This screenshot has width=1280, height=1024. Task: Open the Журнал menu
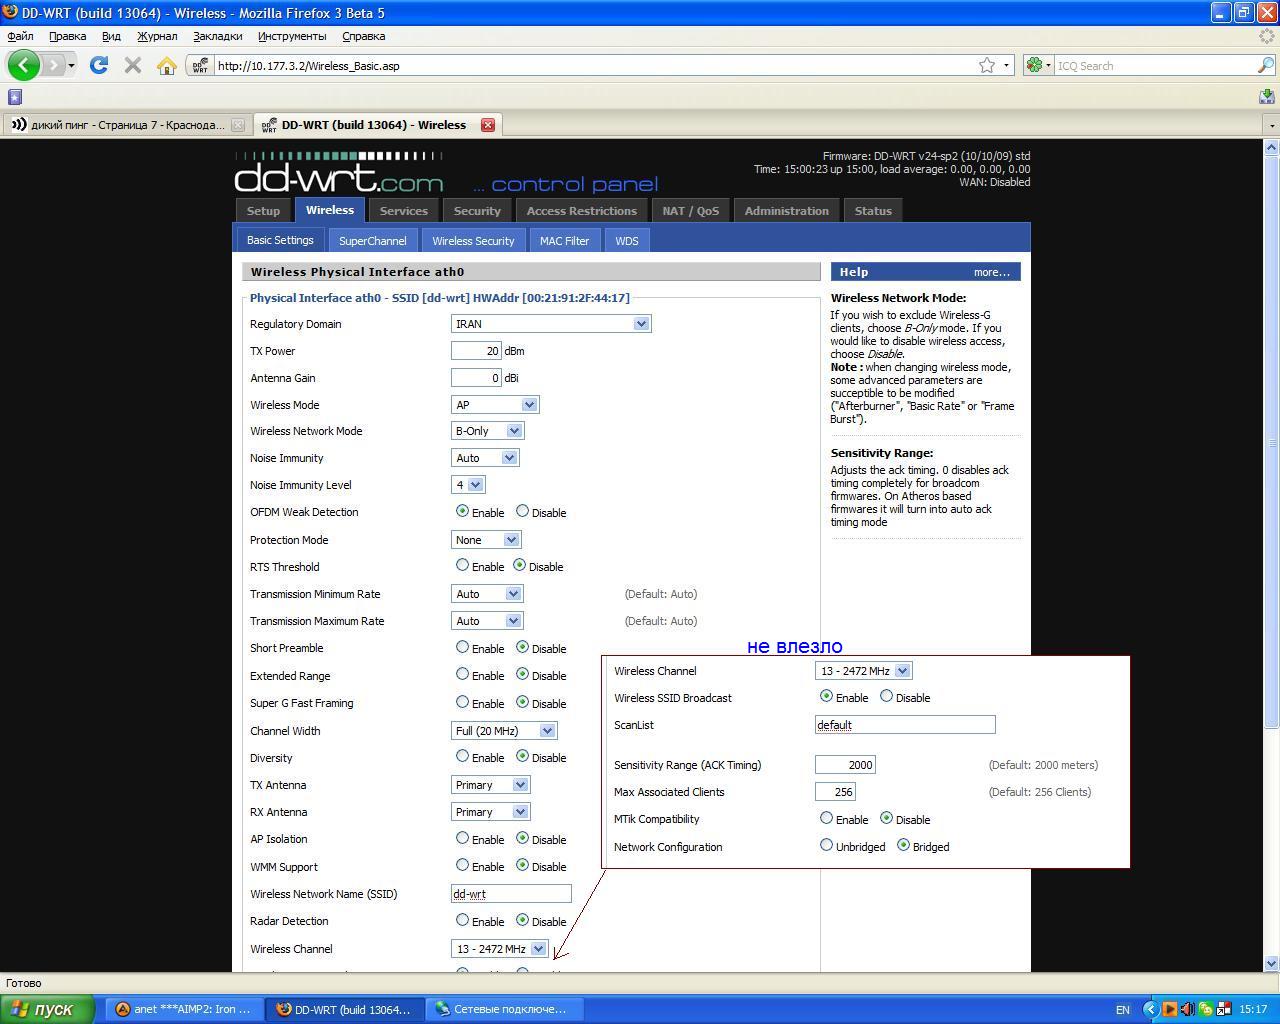[157, 36]
